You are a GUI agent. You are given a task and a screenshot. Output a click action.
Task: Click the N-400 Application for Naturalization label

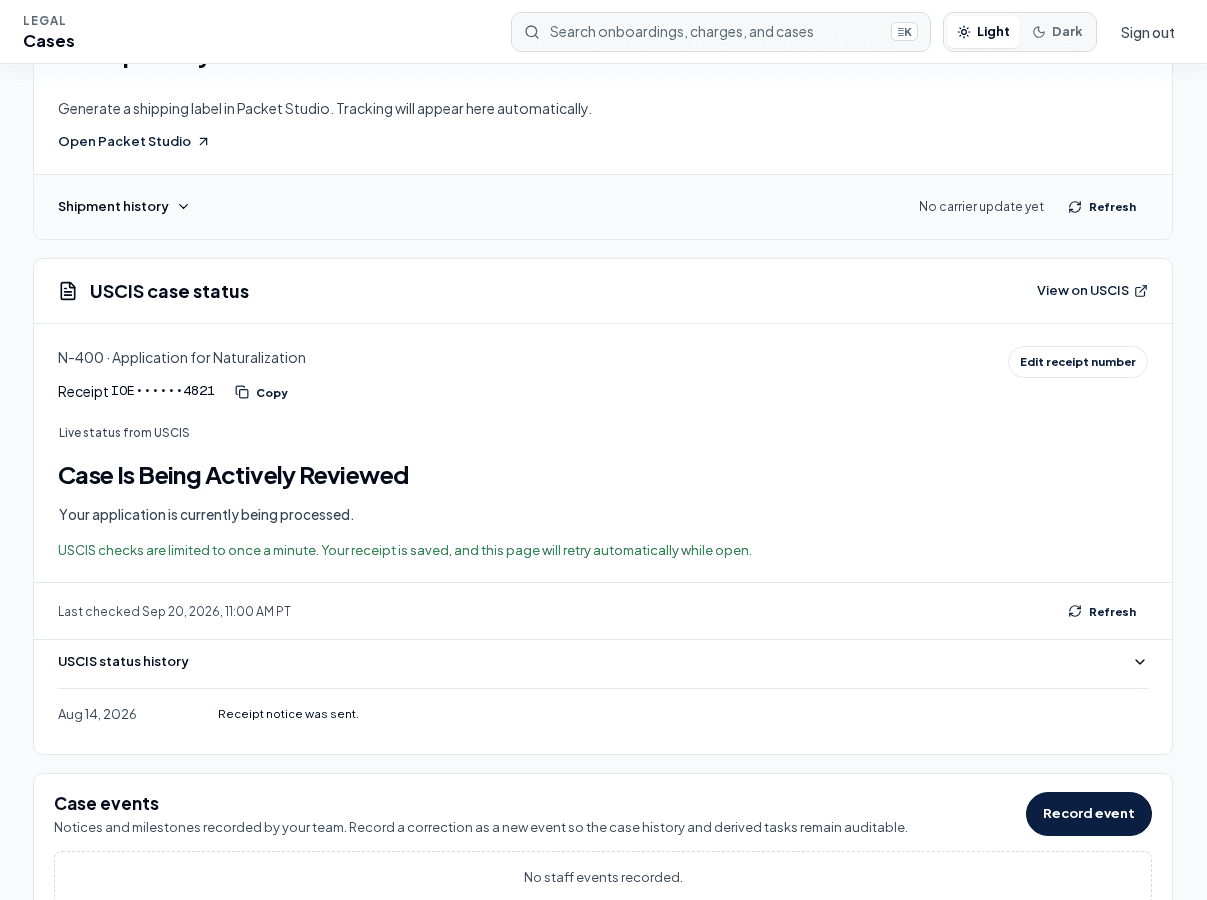point(182,357)
